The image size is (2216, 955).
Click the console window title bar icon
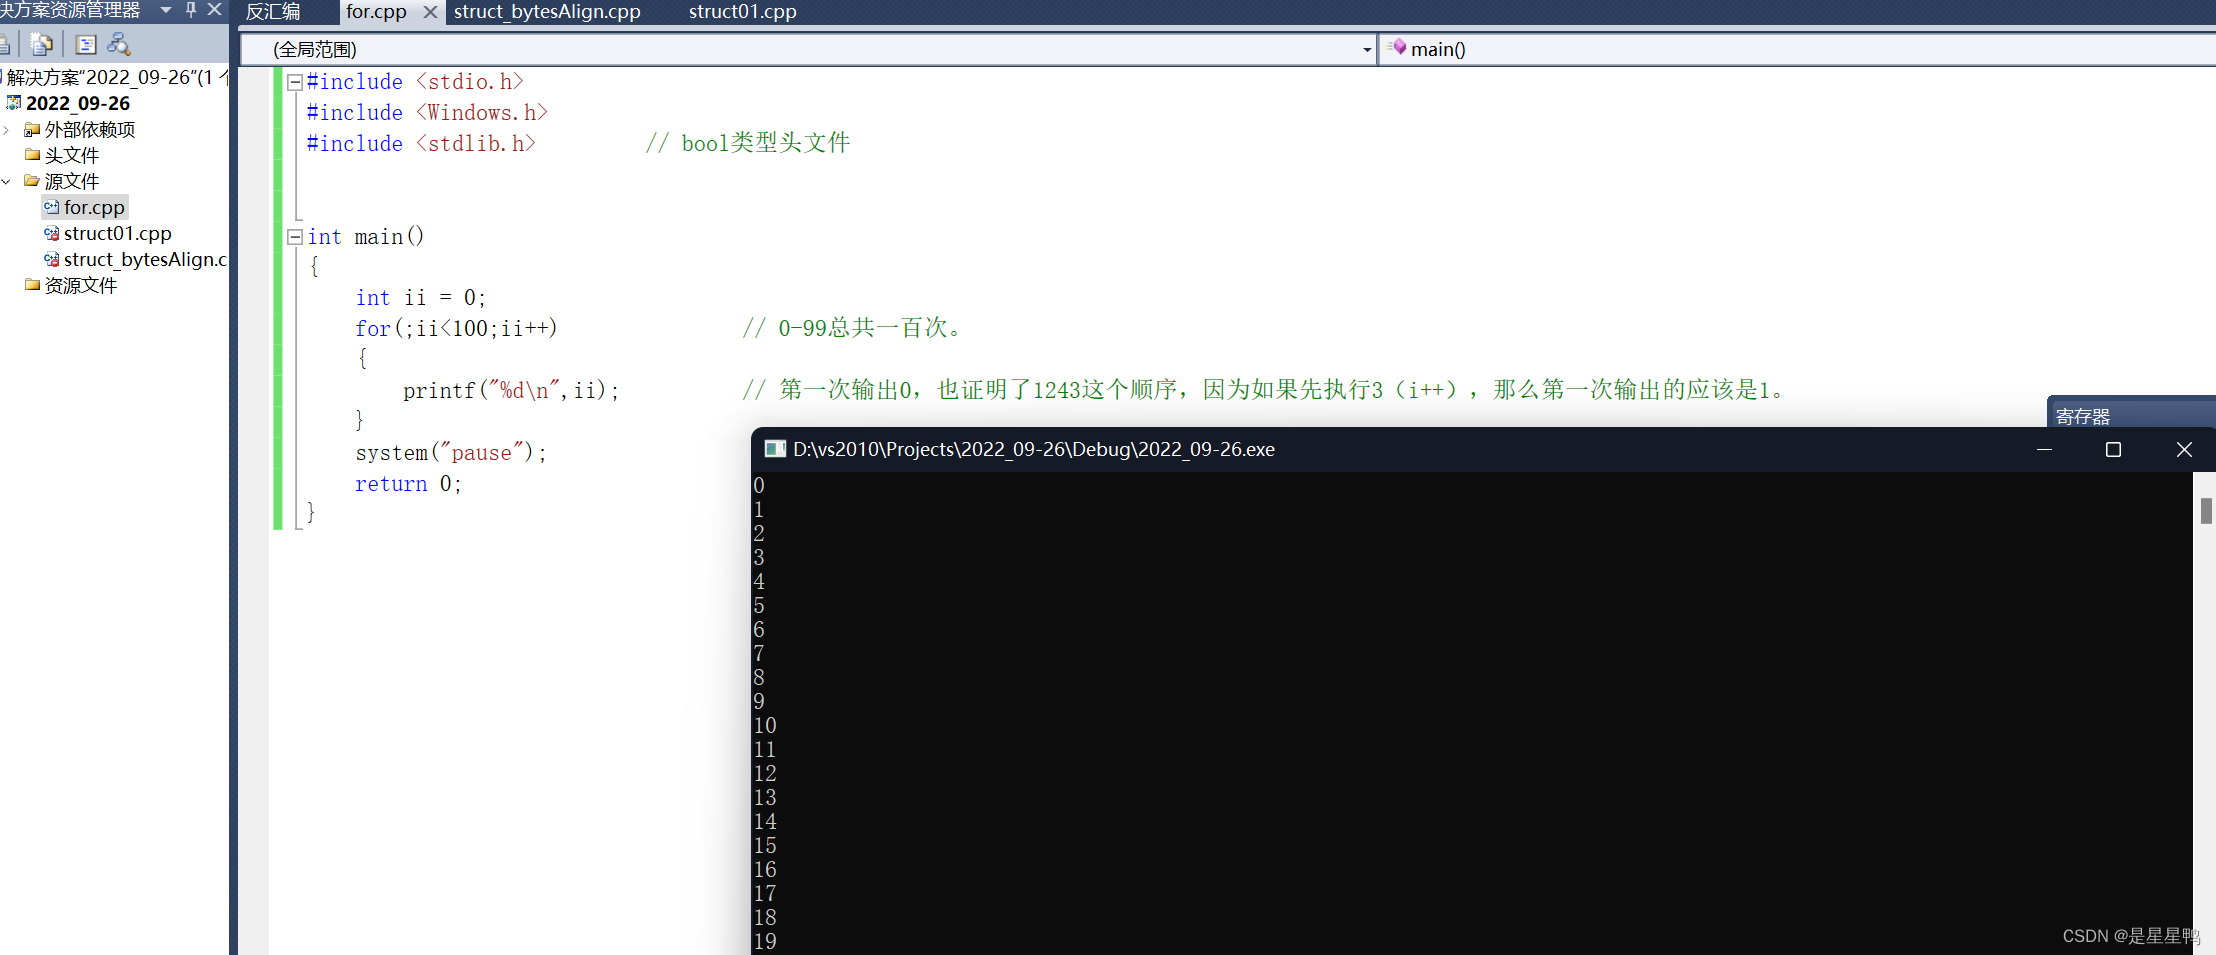[775, 449]
